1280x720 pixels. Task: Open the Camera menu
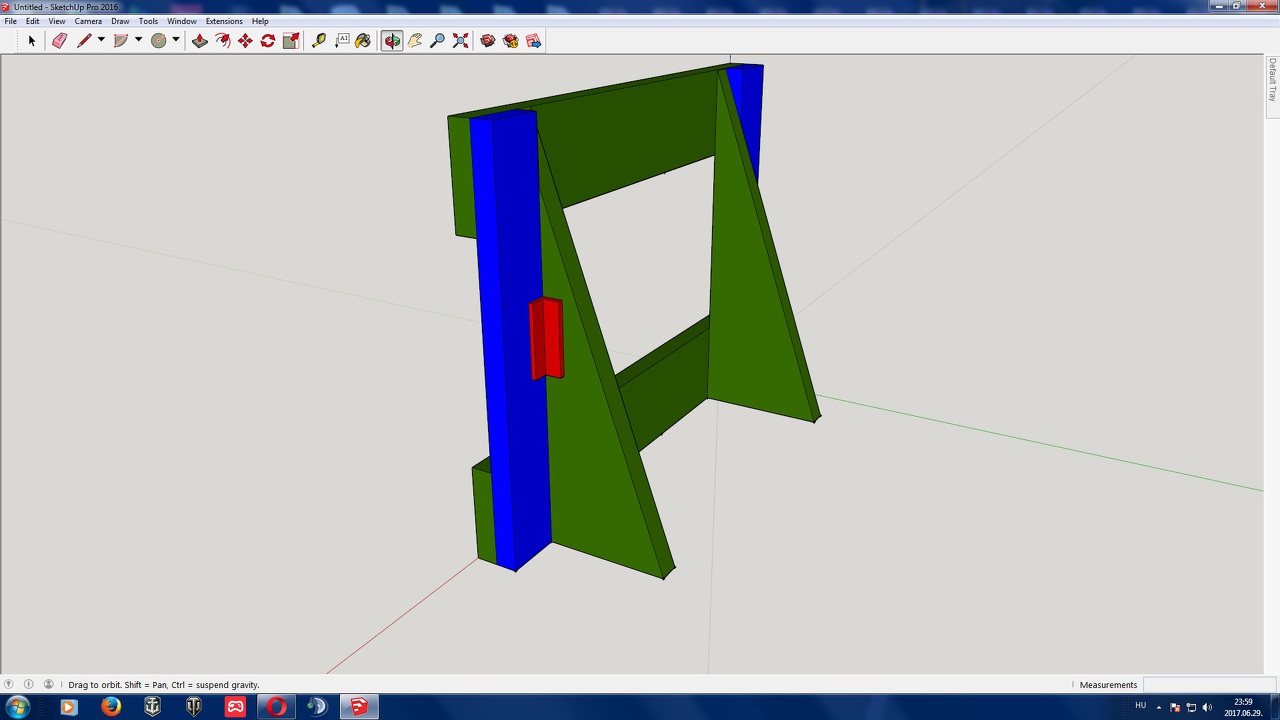88,21
